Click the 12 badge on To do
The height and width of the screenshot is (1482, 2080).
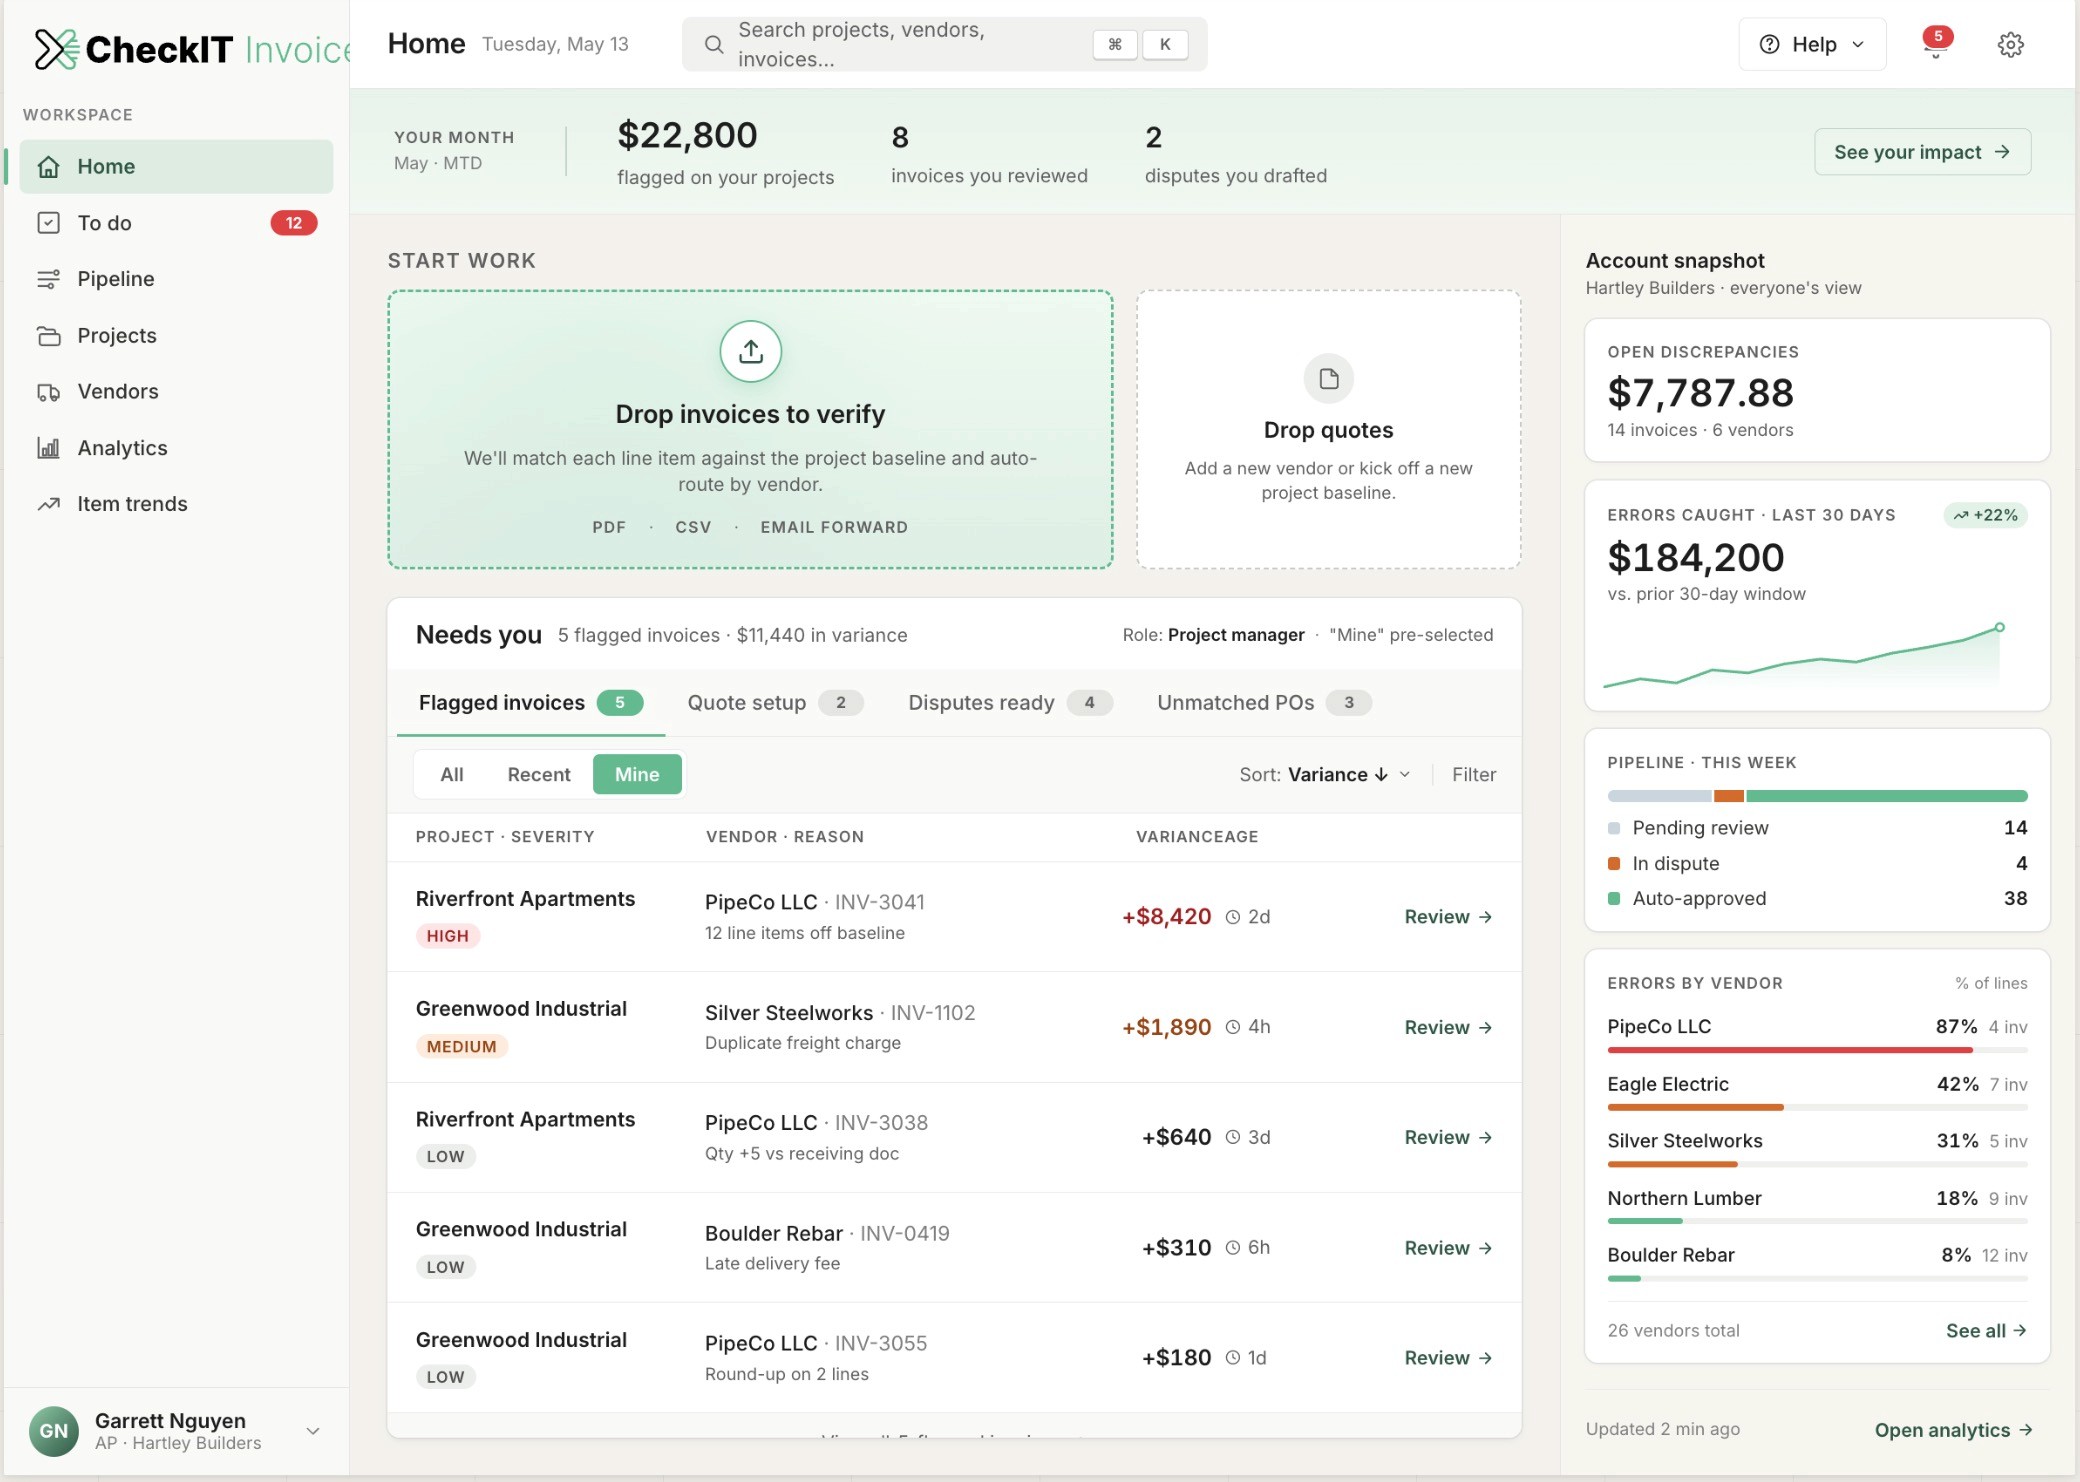pyautogui.click(x=294, y=223)
